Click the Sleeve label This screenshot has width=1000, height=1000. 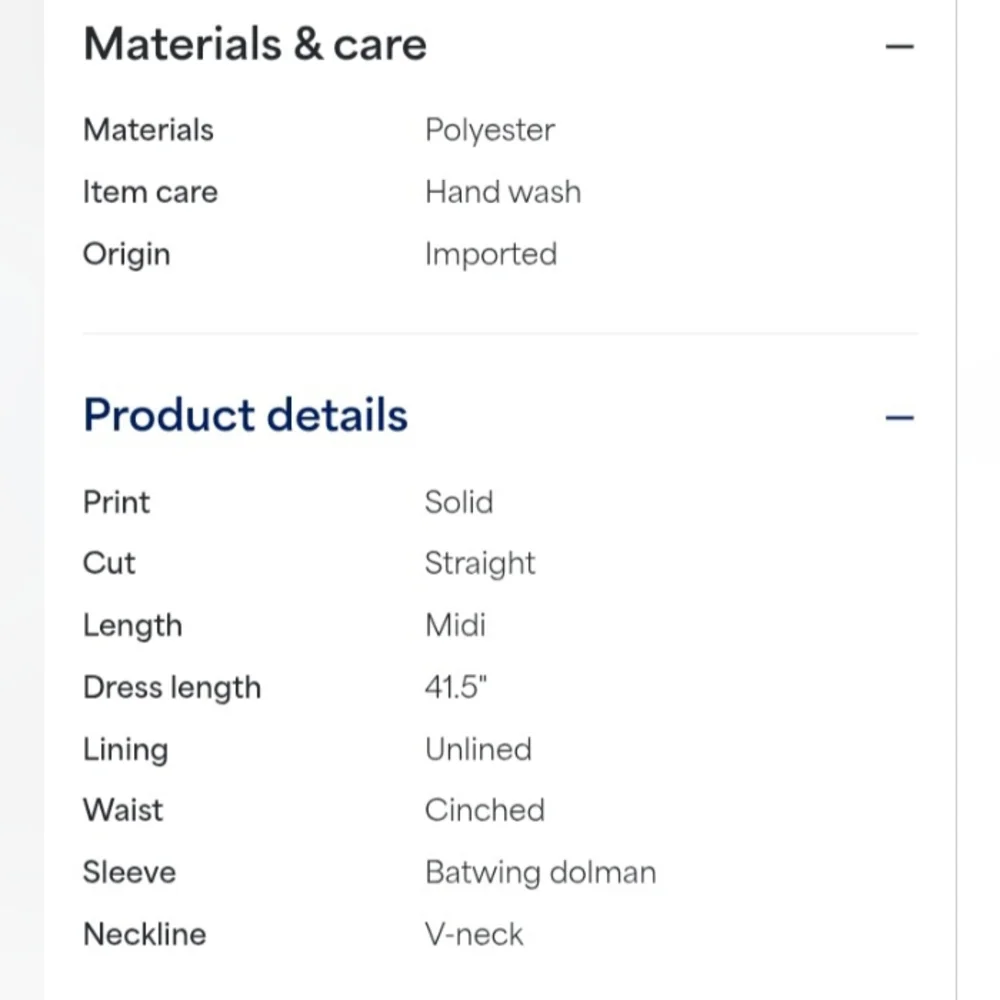pos(129,872)
